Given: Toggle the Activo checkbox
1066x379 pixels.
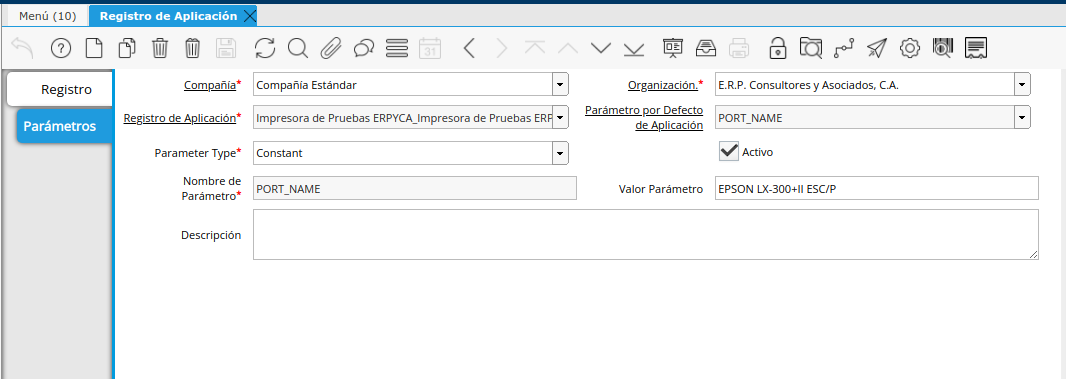Looking at the screenshot, I should click(729, 151).
